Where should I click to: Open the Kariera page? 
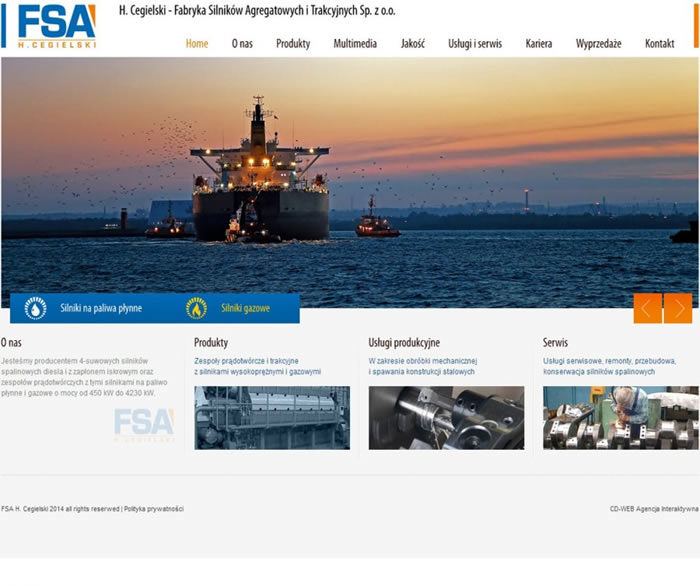pos(538,43)
